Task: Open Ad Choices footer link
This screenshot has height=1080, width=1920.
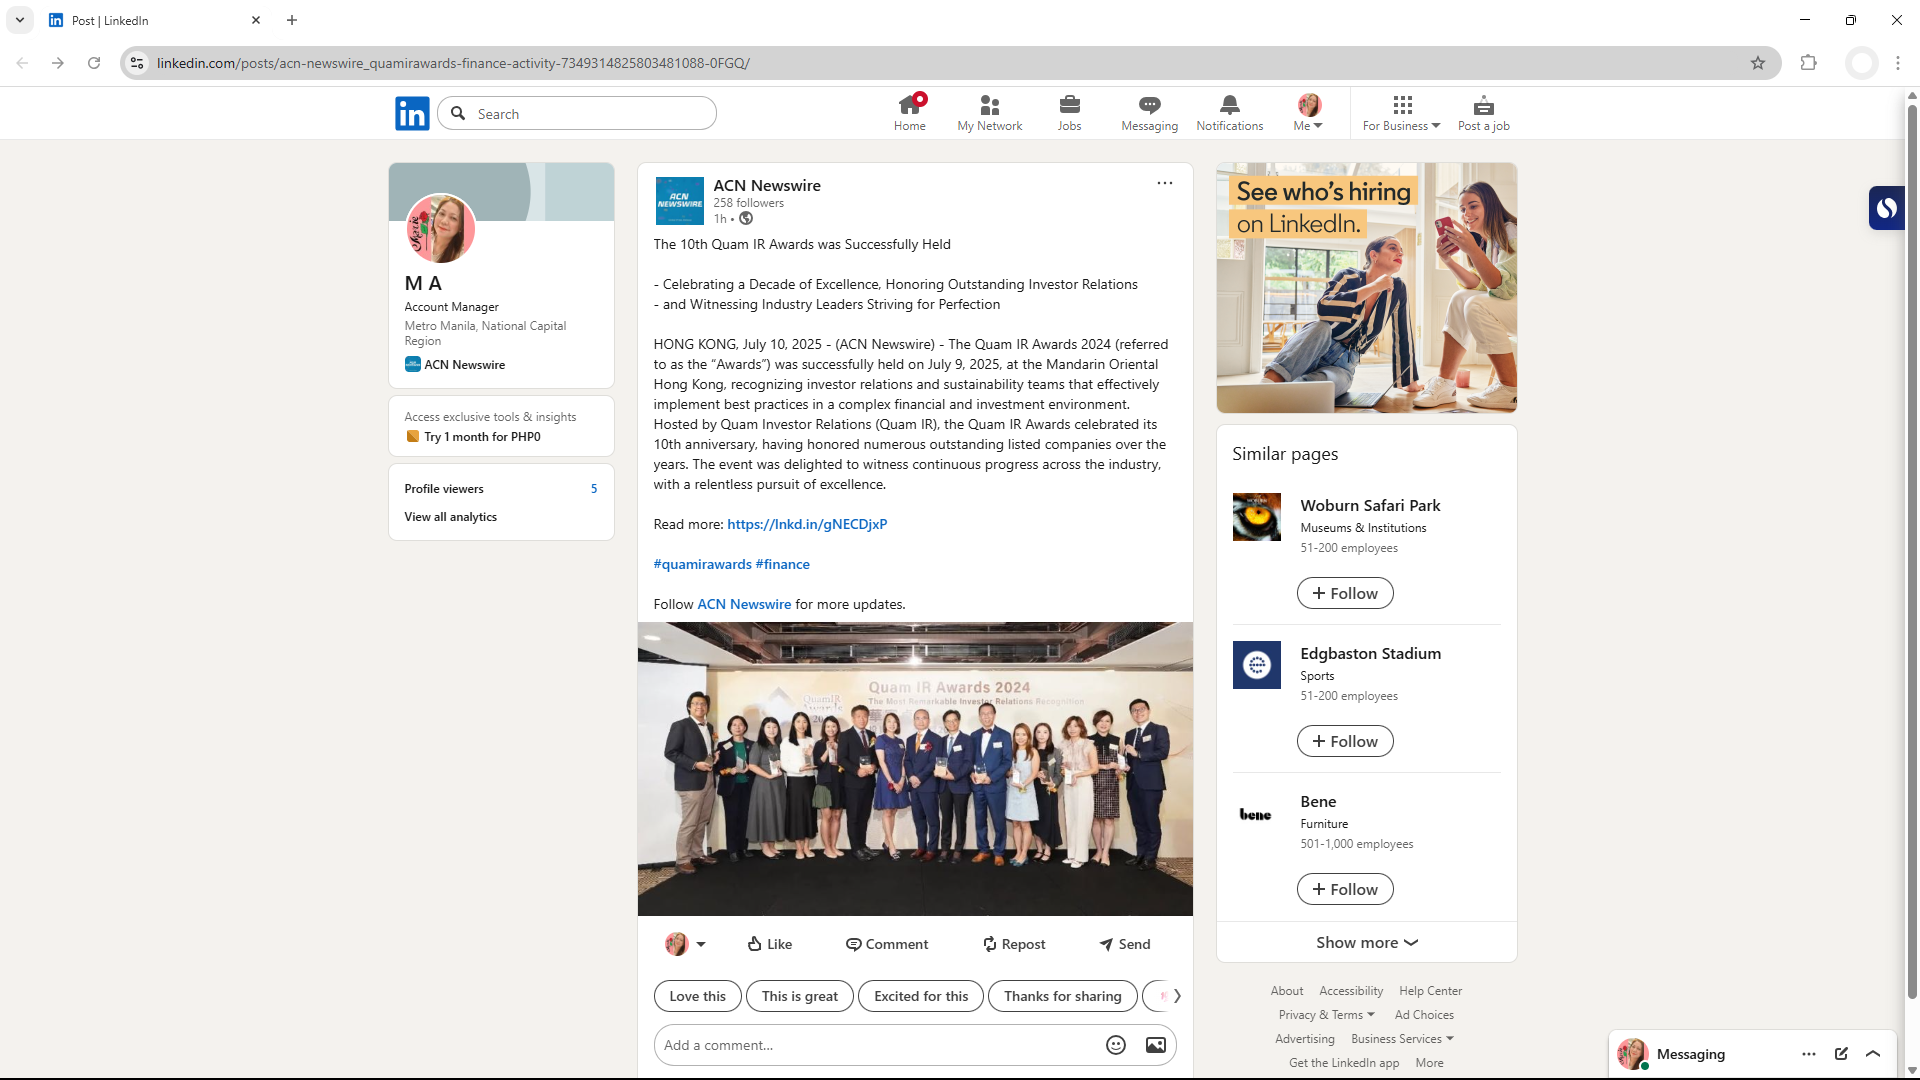Action: point(1424,1015)
